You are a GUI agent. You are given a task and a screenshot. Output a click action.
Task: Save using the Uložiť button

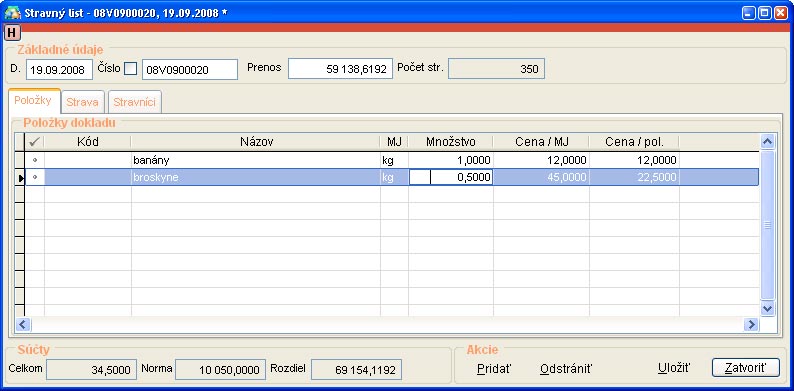coord(674,368)
